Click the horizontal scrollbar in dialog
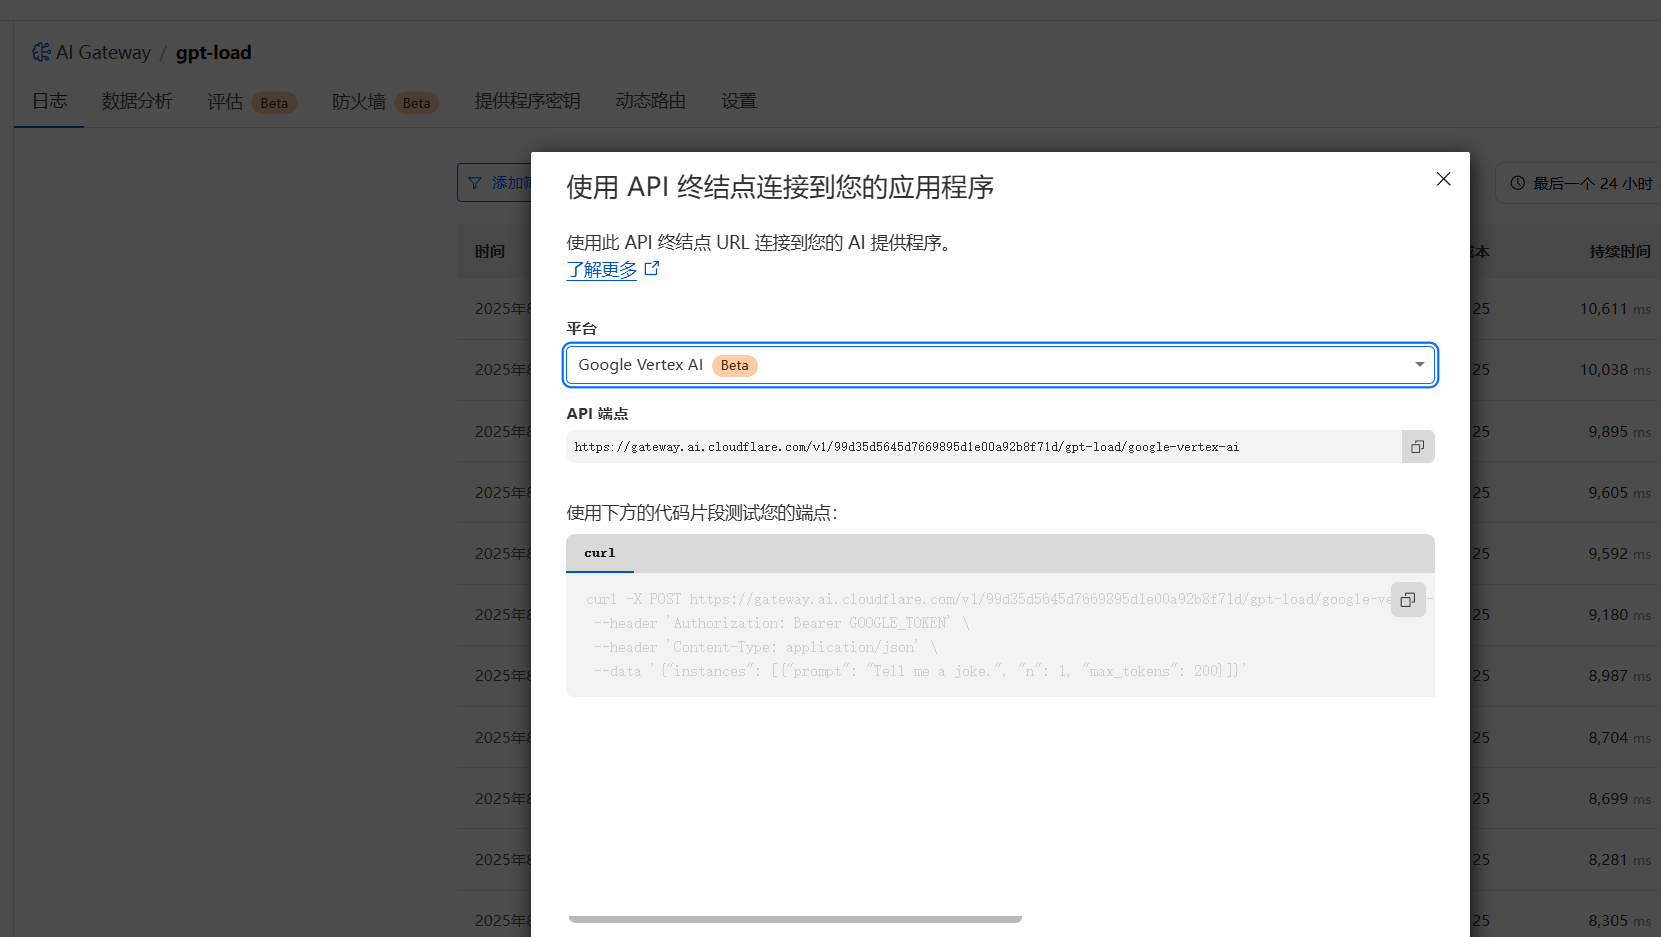 point(795,918)
